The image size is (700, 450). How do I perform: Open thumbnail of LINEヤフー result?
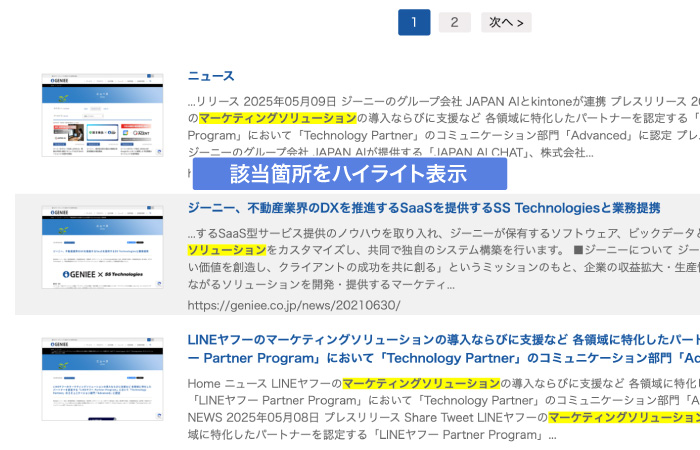coord(102,379)
